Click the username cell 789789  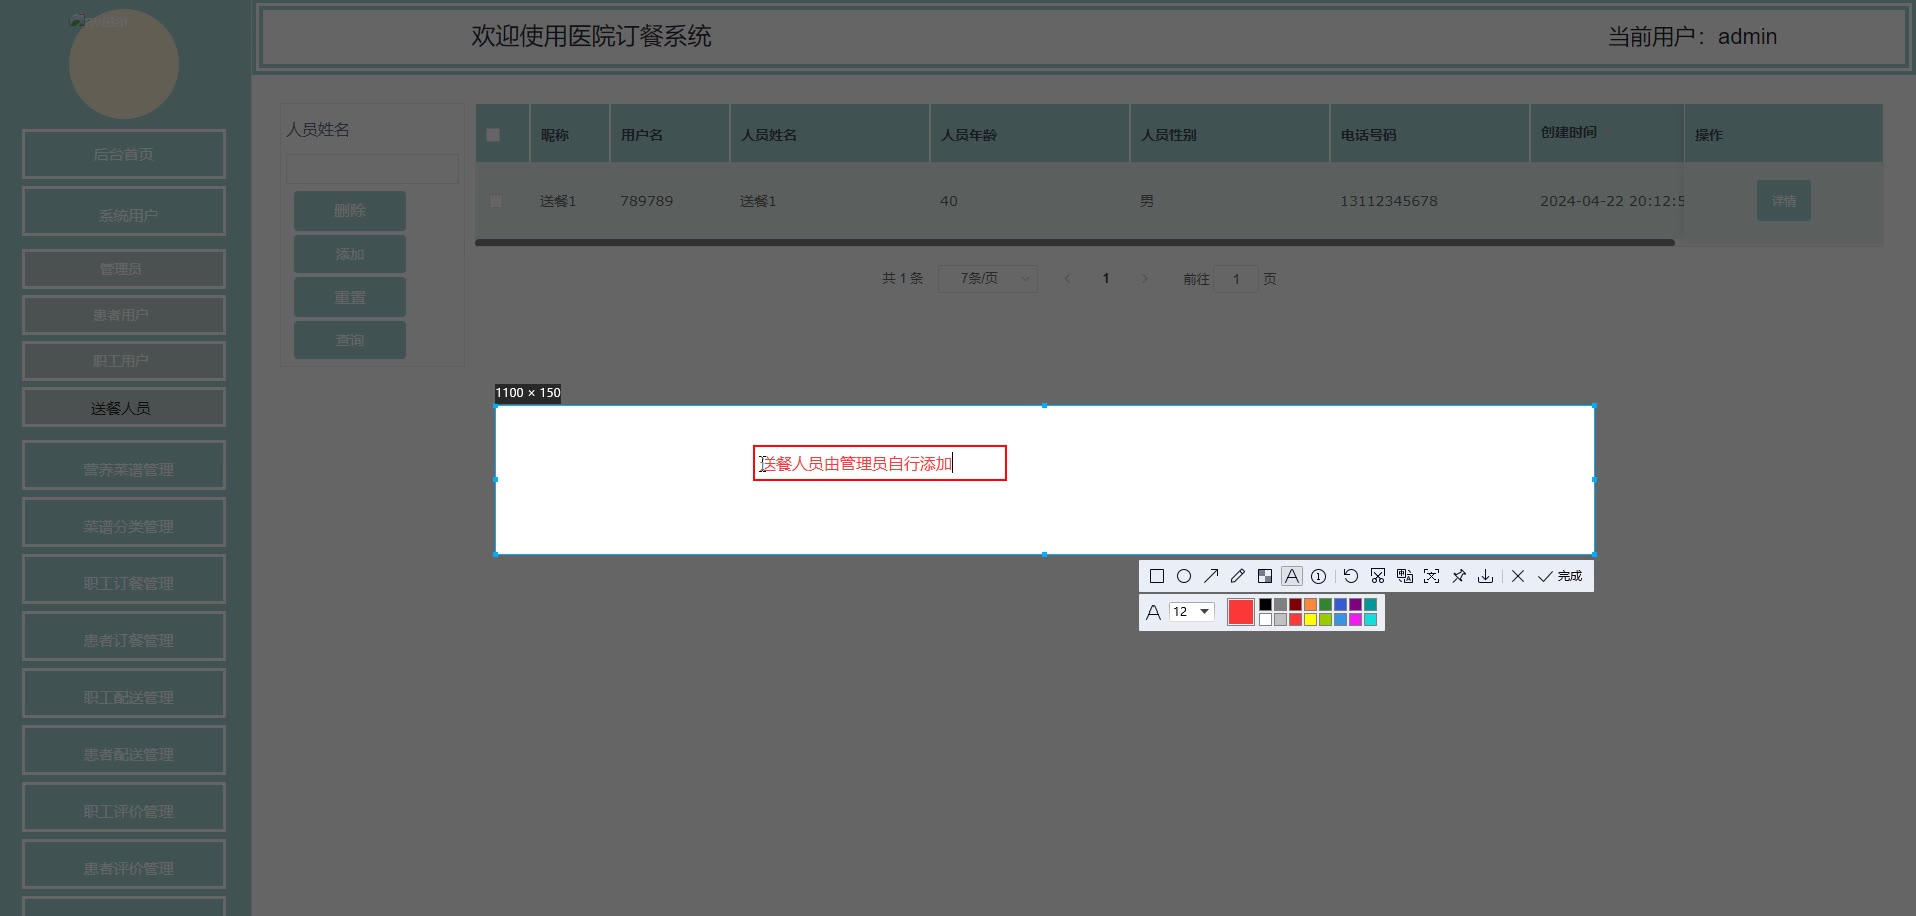646,201
